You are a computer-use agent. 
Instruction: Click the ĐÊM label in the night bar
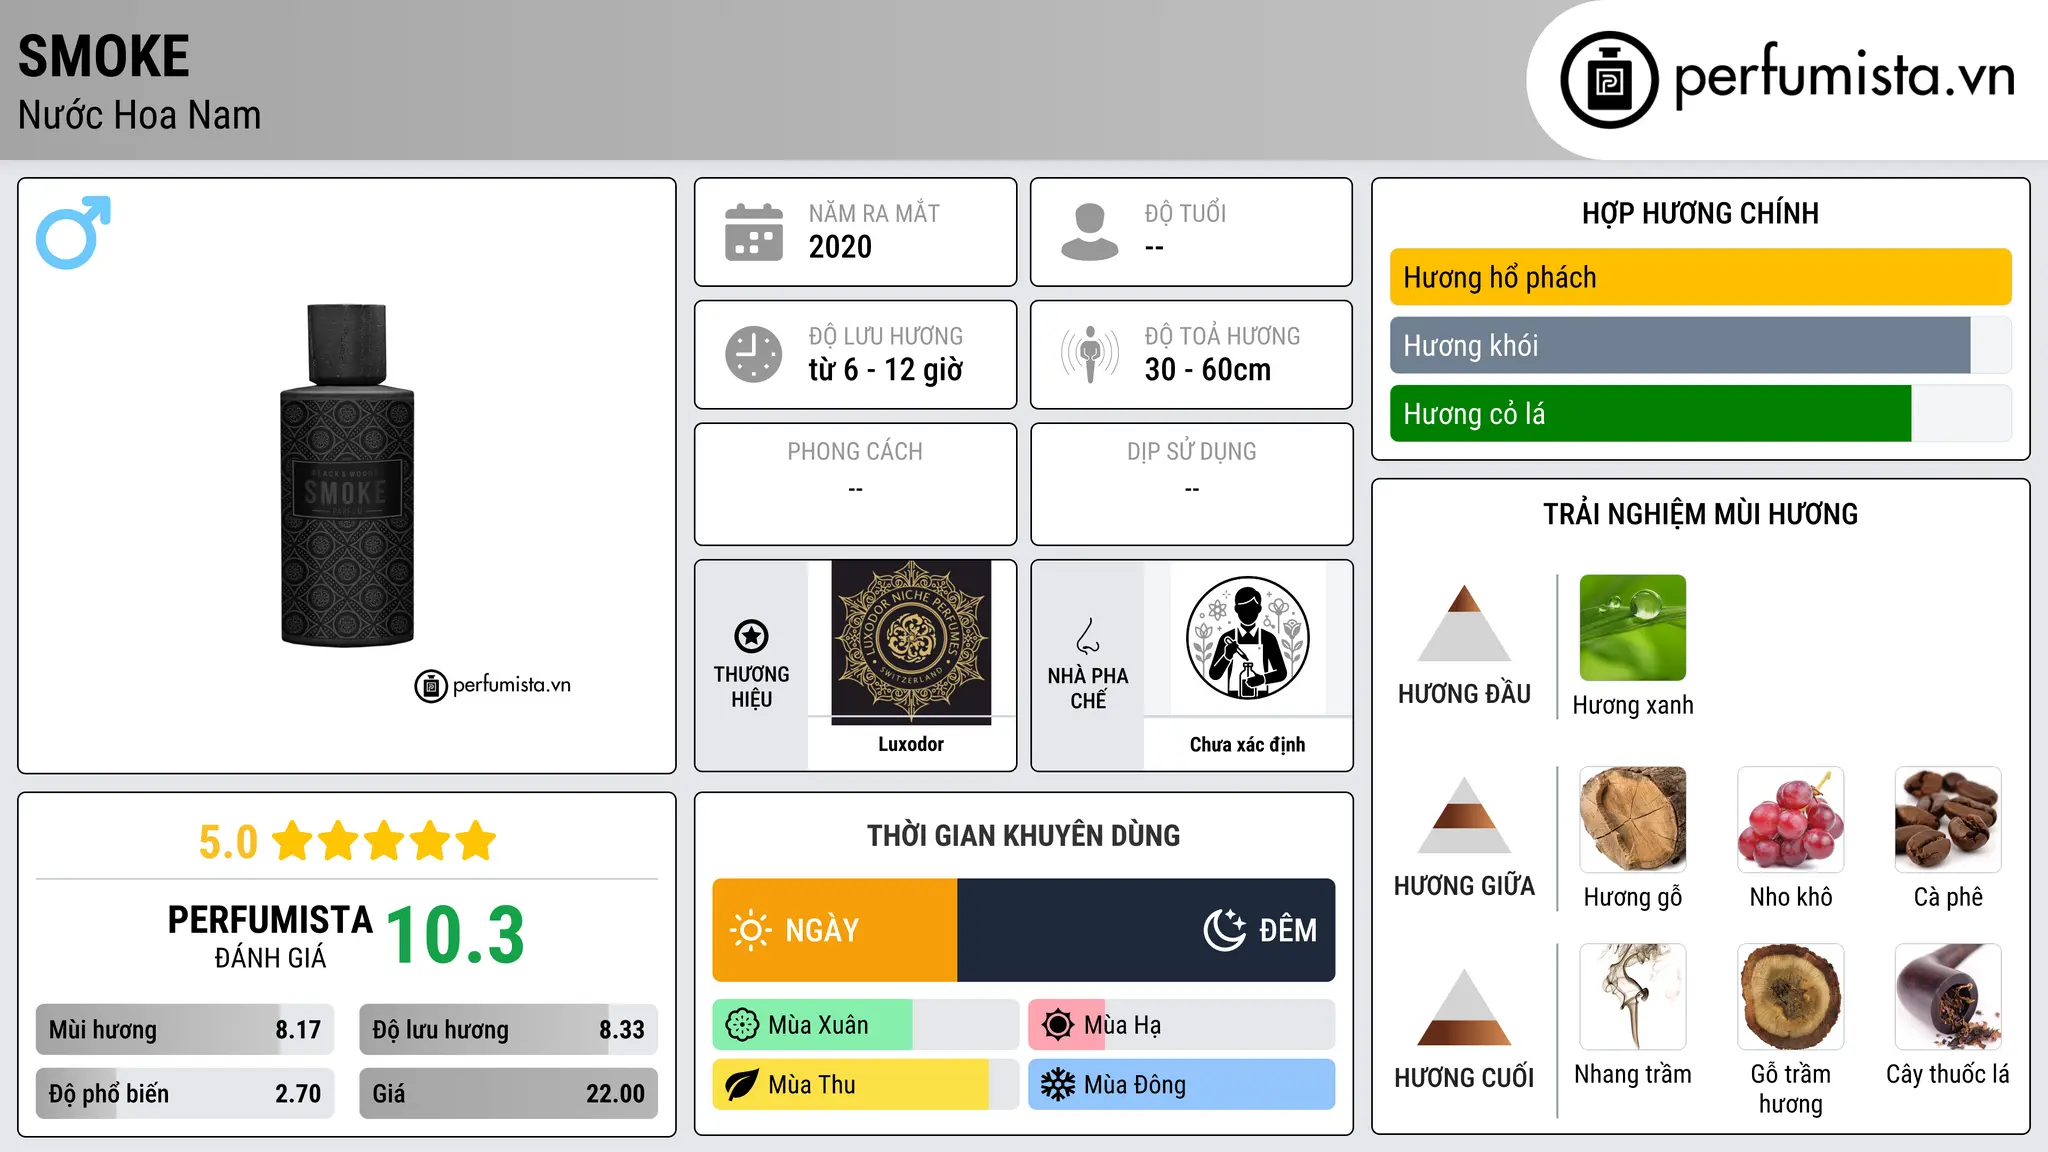tap(1288, 930)
